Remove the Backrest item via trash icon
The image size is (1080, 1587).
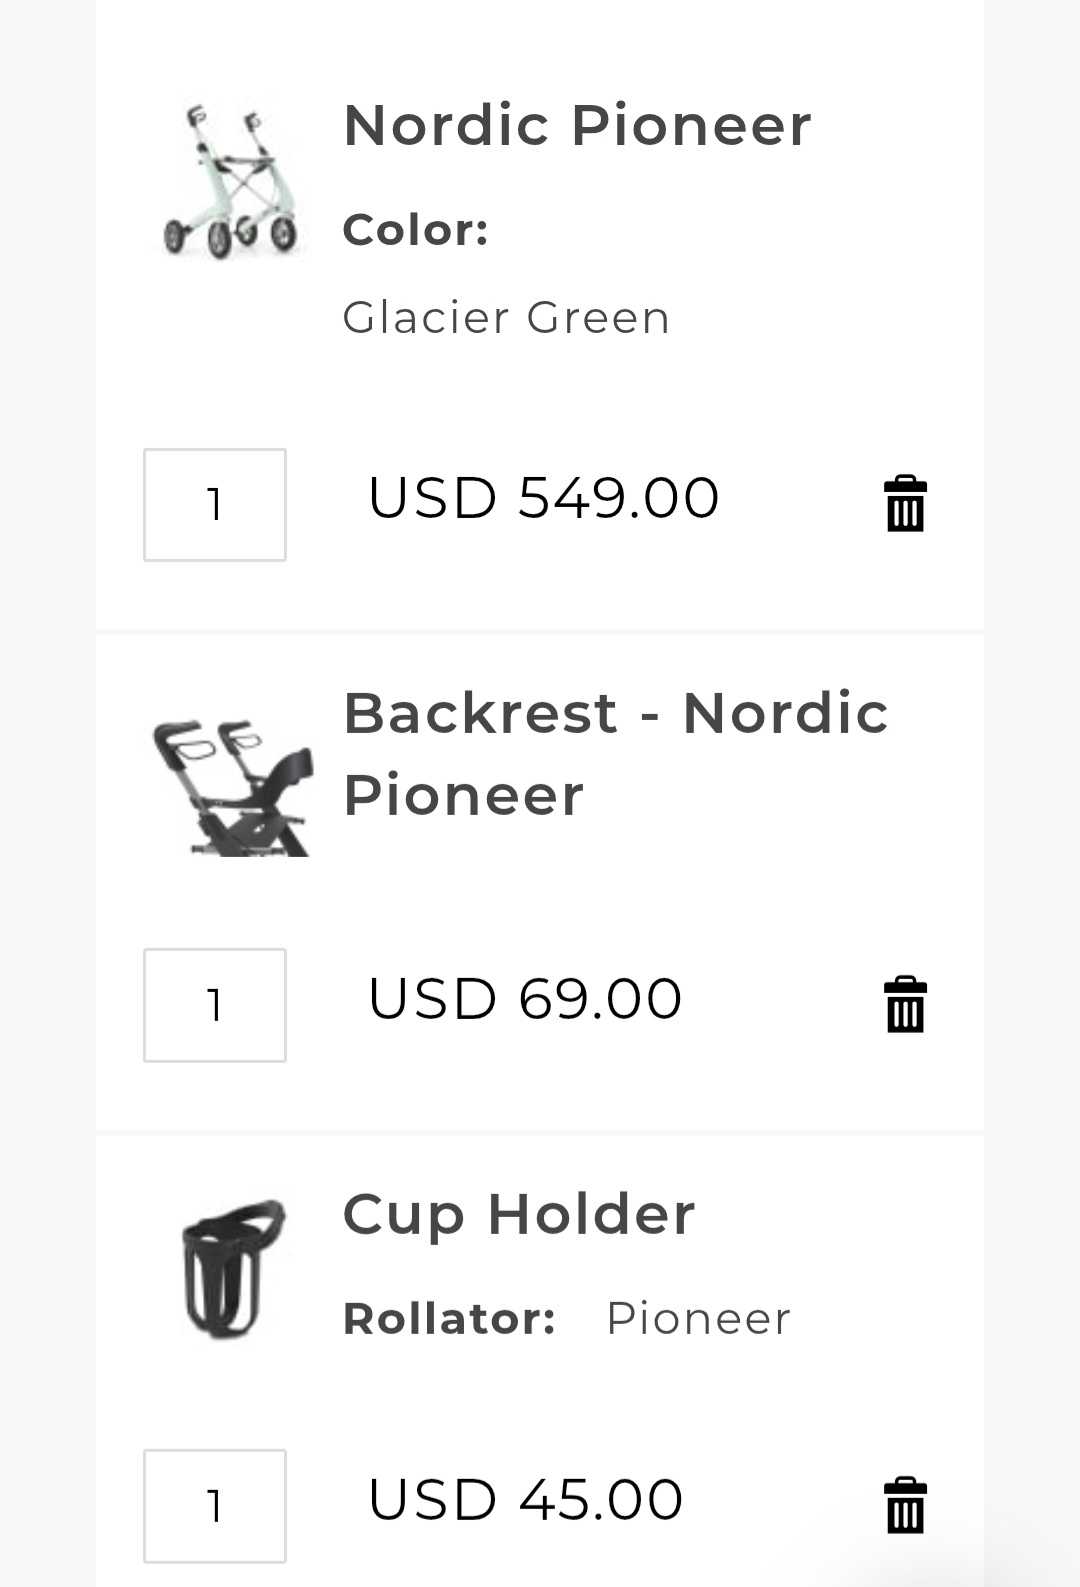click(x=905, y=1004)
